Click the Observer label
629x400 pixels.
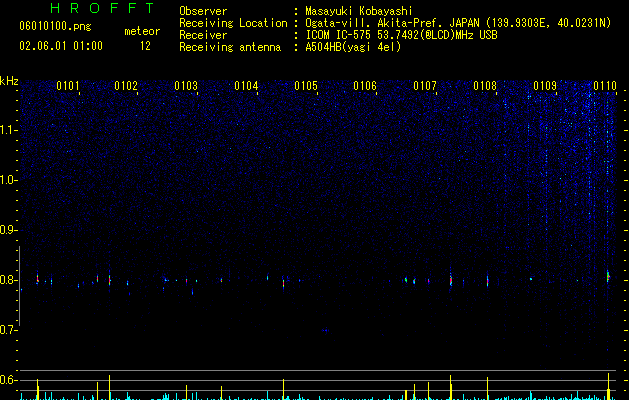(x=203, y=11)
